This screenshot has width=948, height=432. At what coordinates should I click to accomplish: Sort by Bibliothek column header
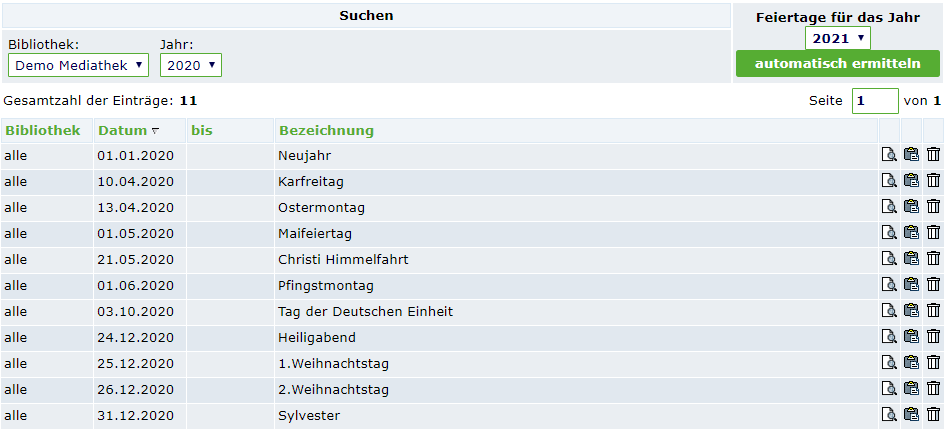click(x=43, y=131)
